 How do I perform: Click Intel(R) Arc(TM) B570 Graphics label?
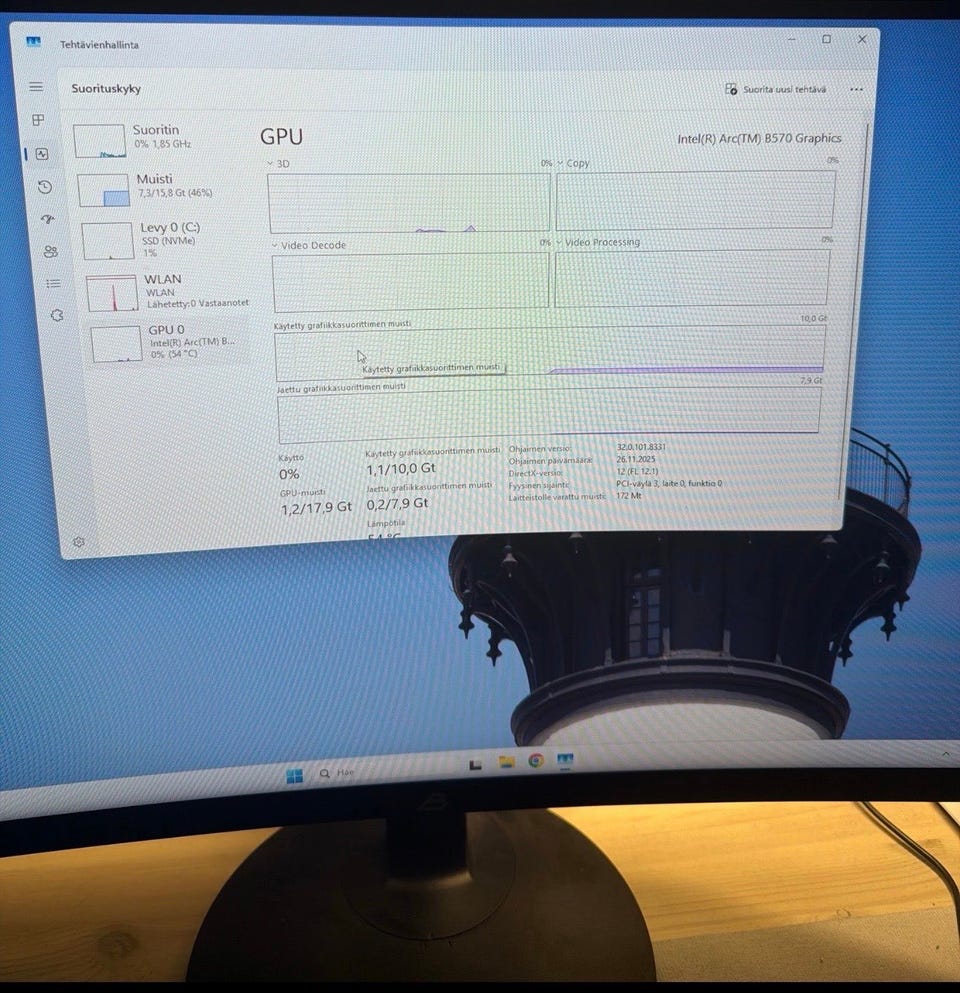tap(759, 138)
